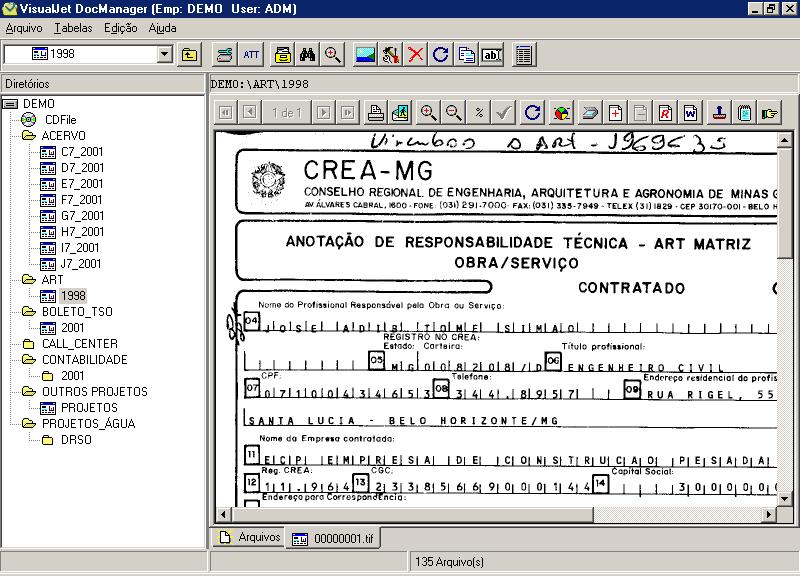
Task: Click the tools hammer icon
Action: click(x=390, y=55)
